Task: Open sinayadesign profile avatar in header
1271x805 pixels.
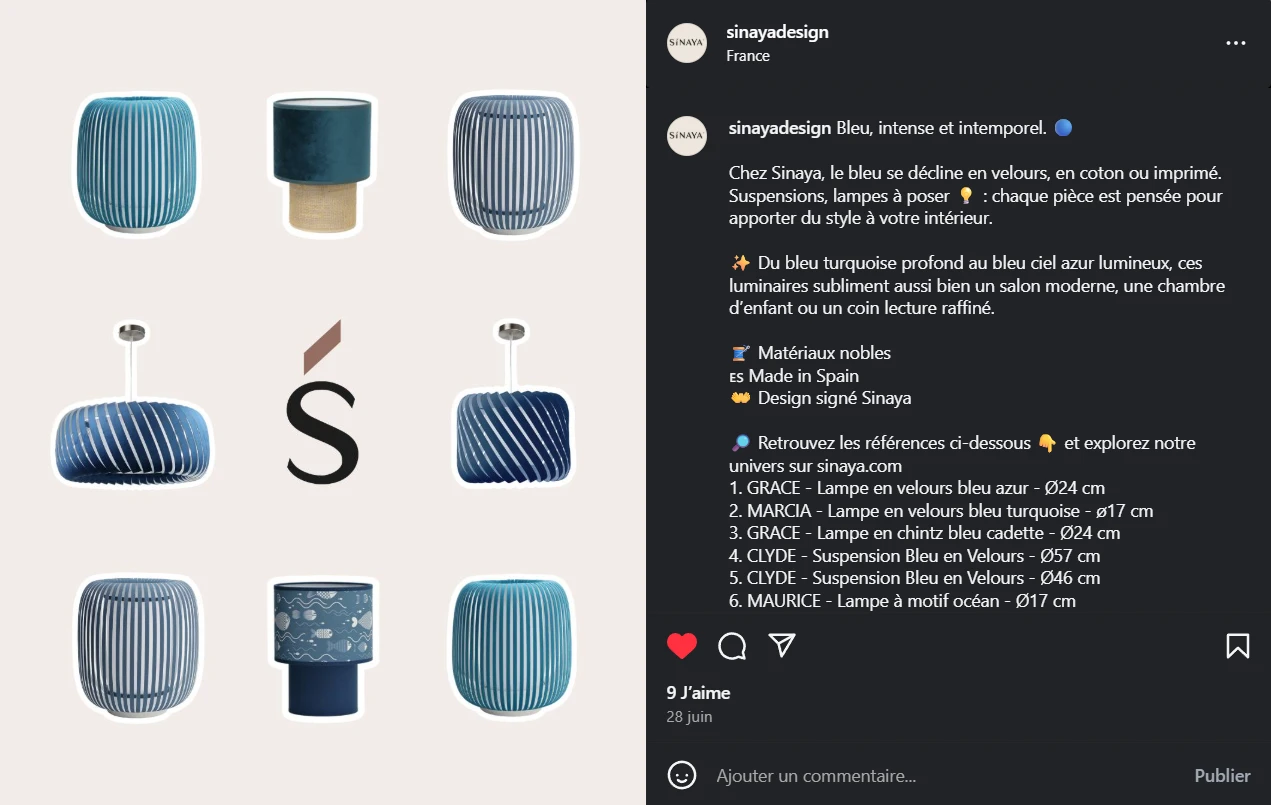Action: pos(687,43)
